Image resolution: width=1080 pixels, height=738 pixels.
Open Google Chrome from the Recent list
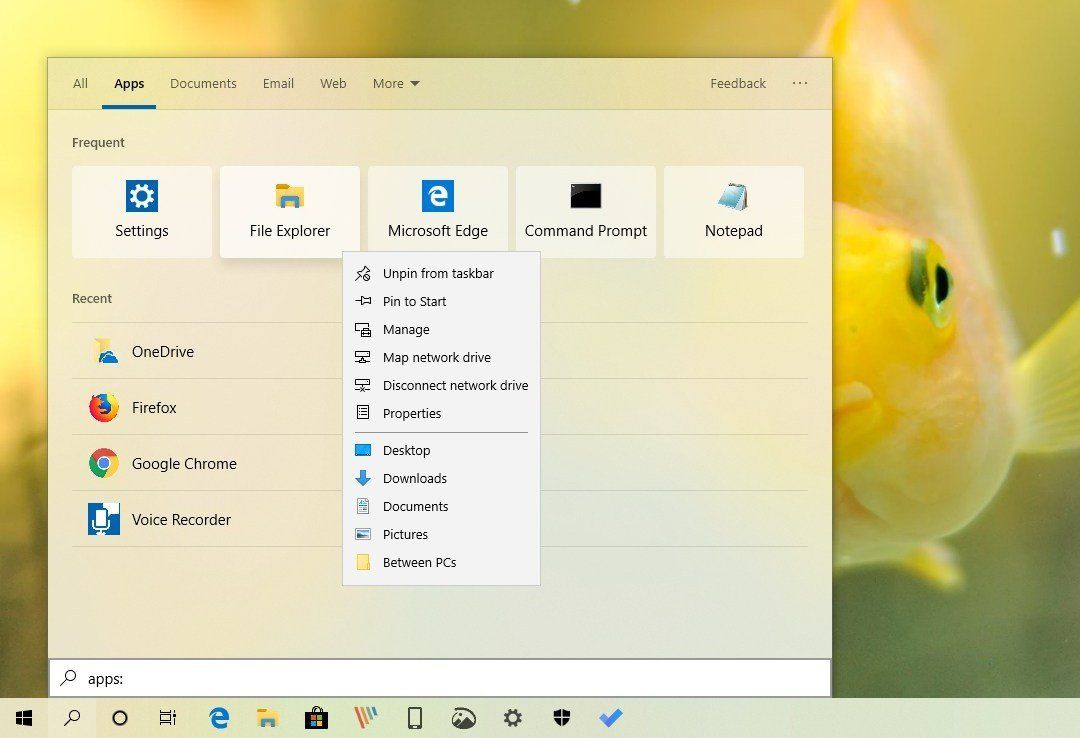pyautogui.click(x=184, y=463)
